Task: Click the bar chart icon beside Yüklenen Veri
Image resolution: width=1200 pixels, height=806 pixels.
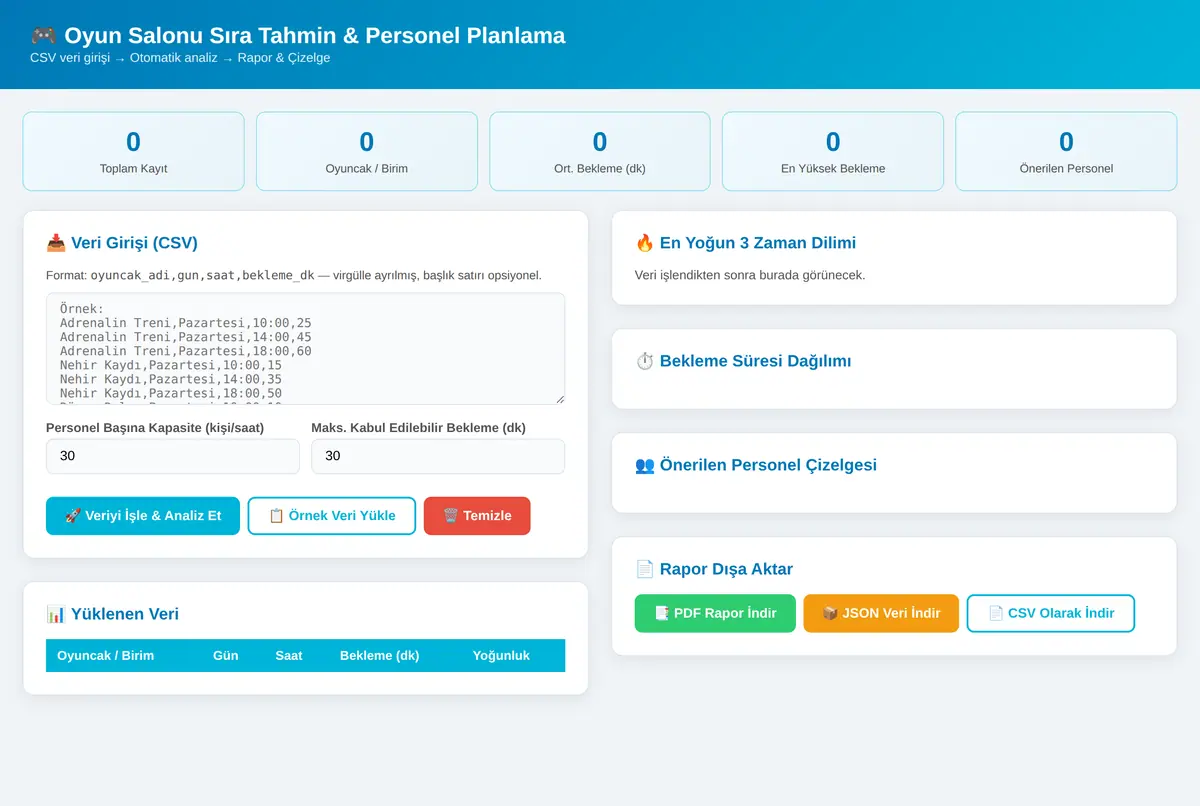Action: click(x=56, y=614)
